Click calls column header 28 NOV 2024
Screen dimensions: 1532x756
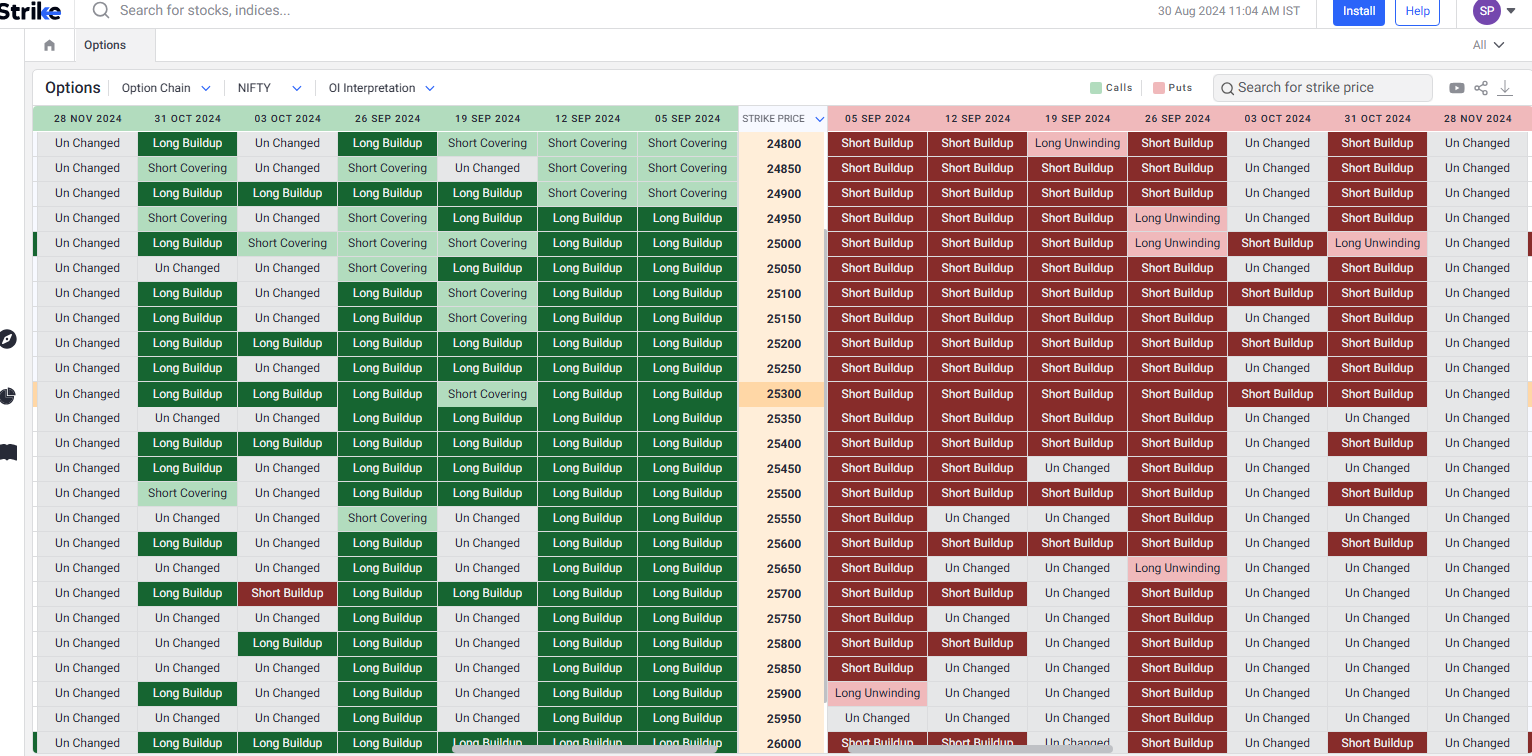coord(88,119)
